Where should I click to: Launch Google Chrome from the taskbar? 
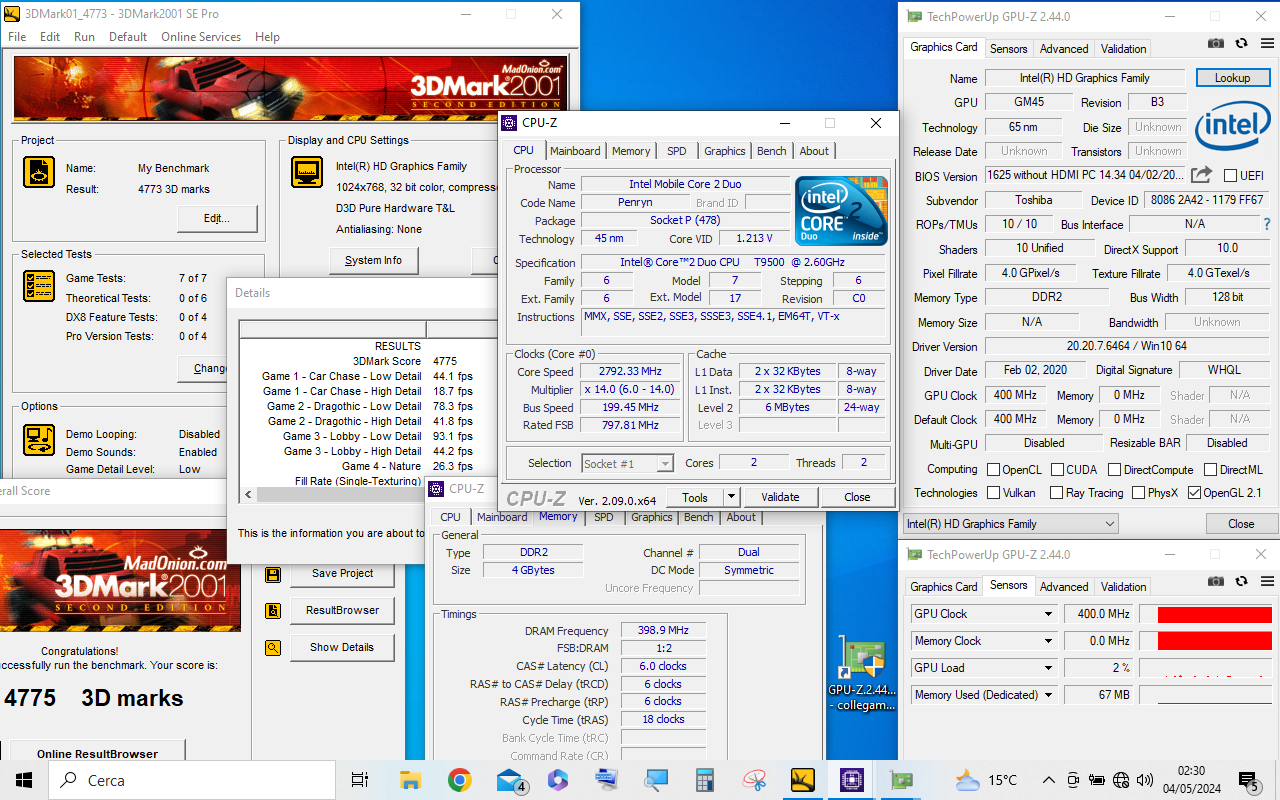tap(459, 780)
